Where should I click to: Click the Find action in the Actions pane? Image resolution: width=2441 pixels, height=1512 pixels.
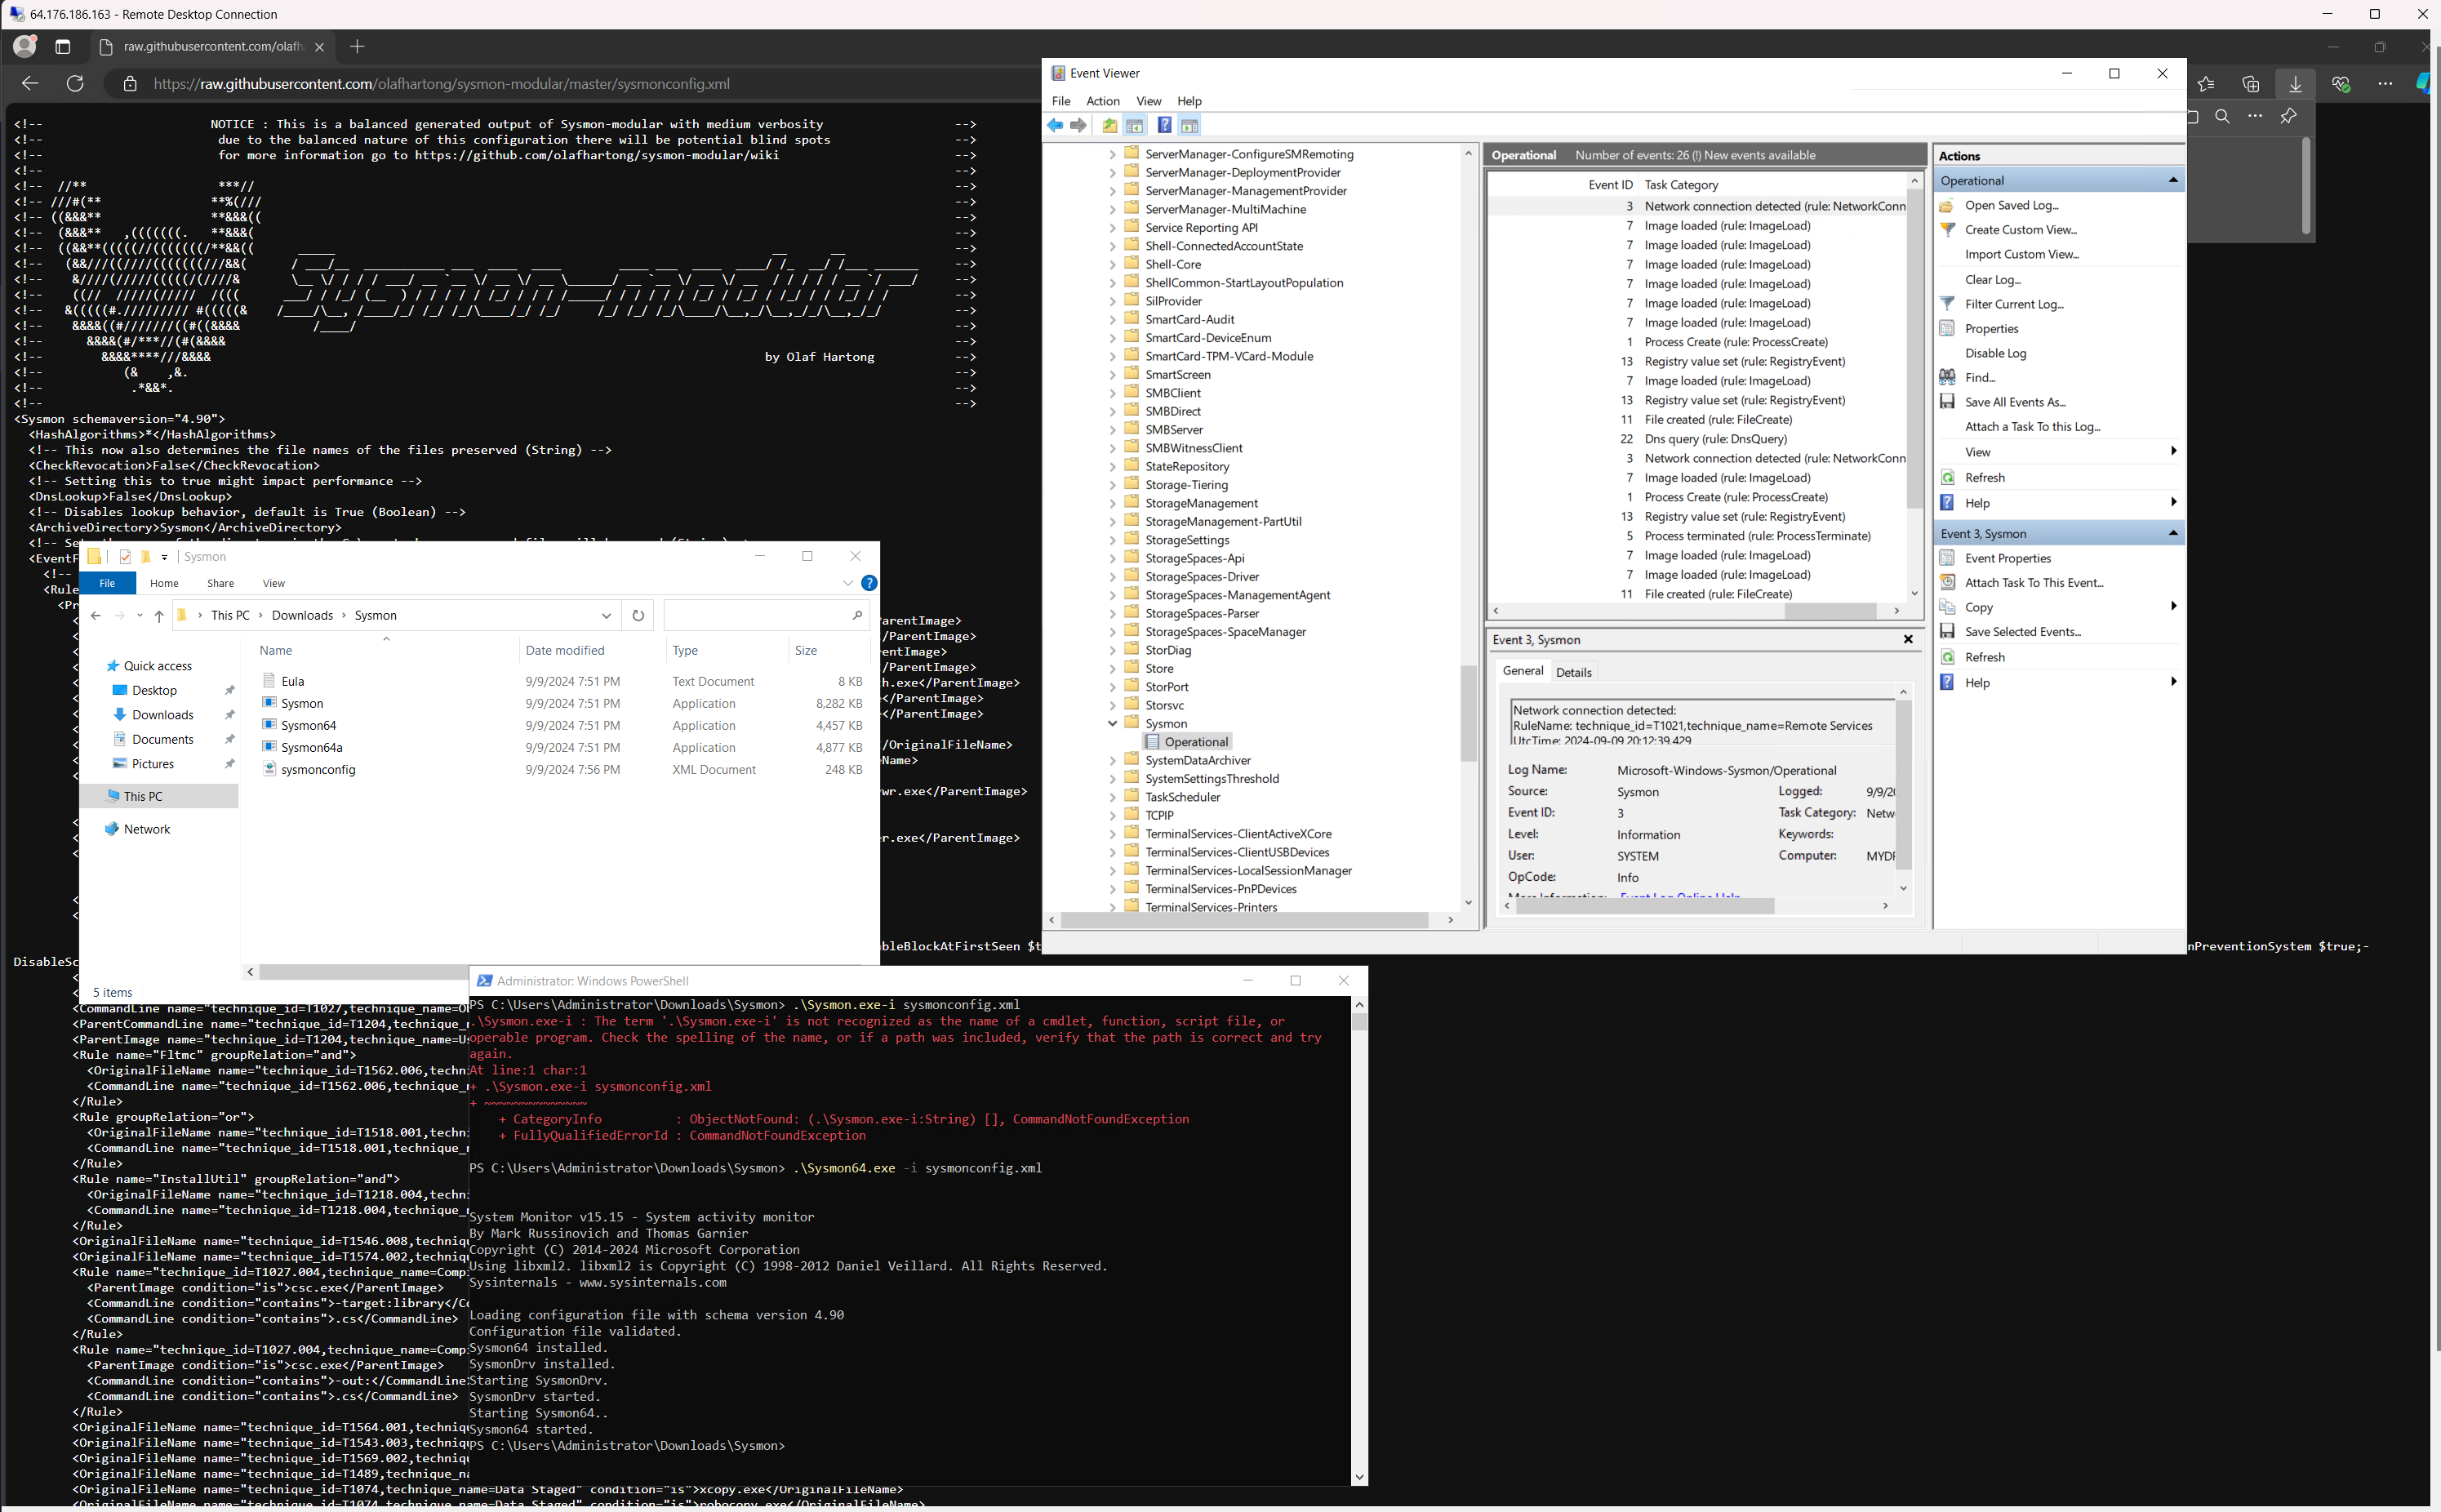click(1981, 377)
